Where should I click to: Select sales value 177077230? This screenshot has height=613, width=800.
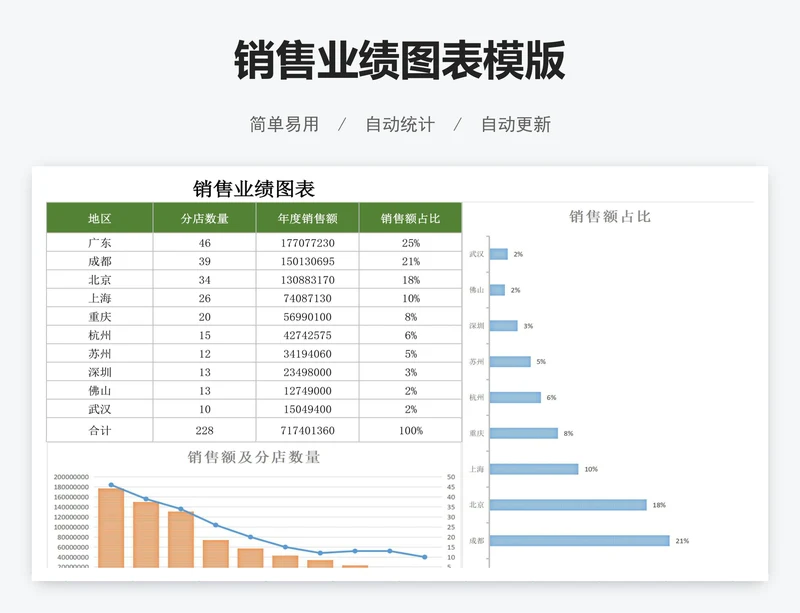coord(307,243)
